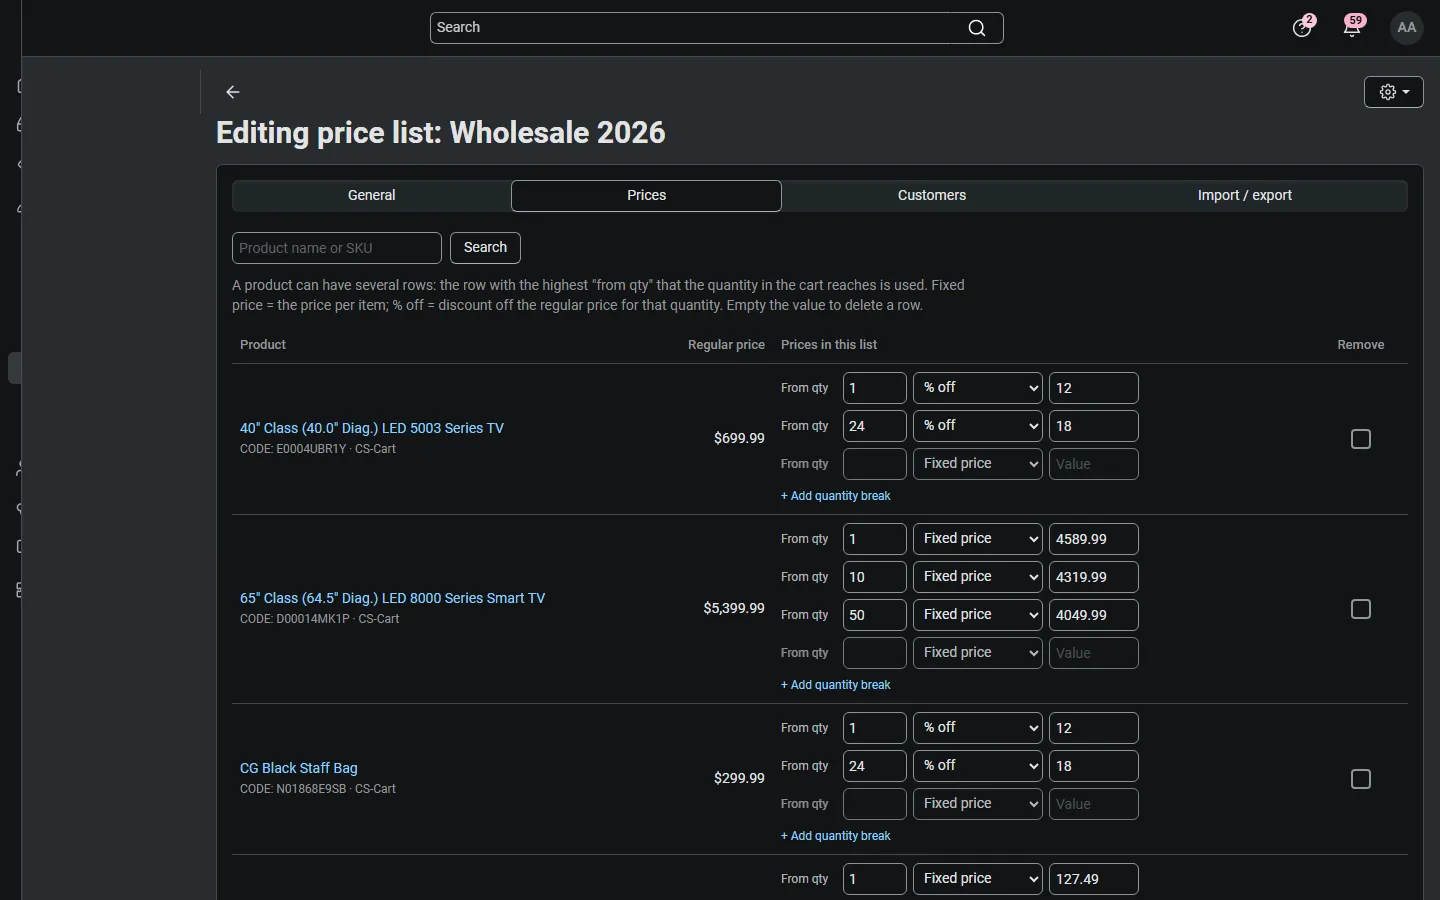Open the % off dropdown in 40" TV's qty 24 row
Viewport: 1440px width, 900px height.
tap(978, 426)
